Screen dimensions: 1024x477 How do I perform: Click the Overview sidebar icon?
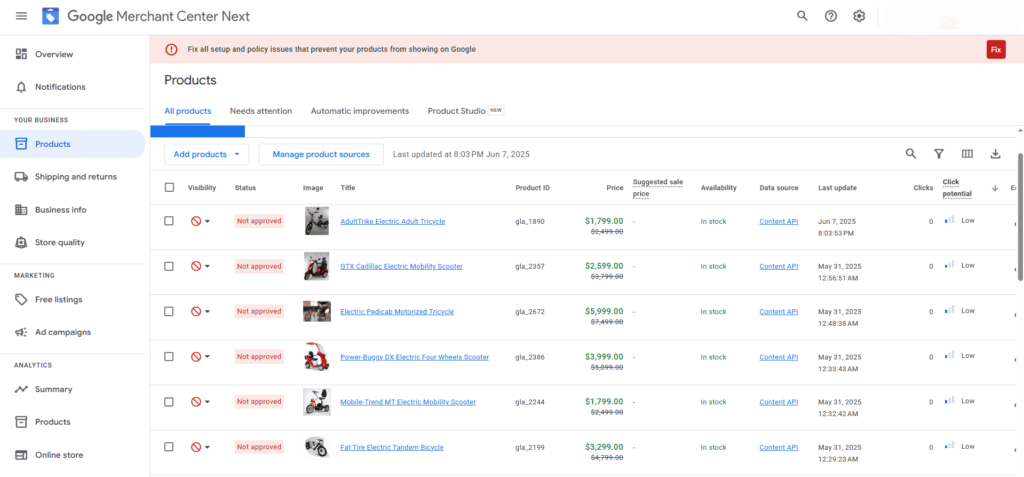point(21,54)
